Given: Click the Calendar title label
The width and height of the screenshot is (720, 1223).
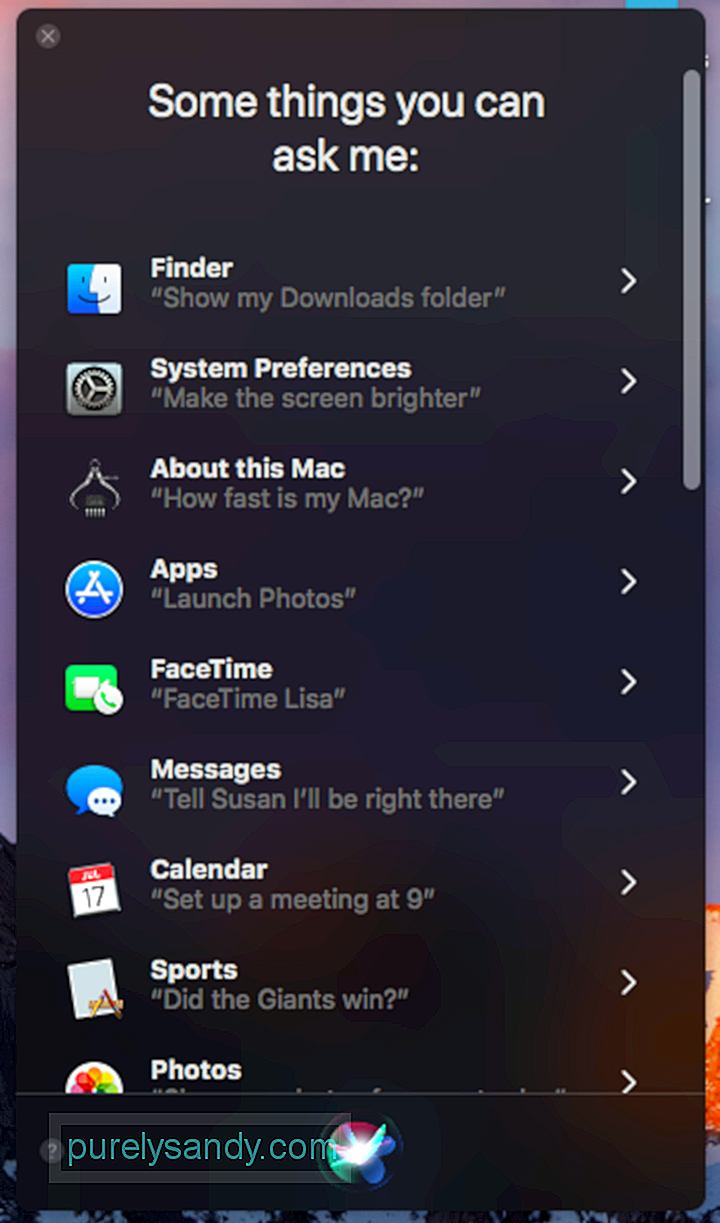Looking at the screenshot, I should 209,868.
